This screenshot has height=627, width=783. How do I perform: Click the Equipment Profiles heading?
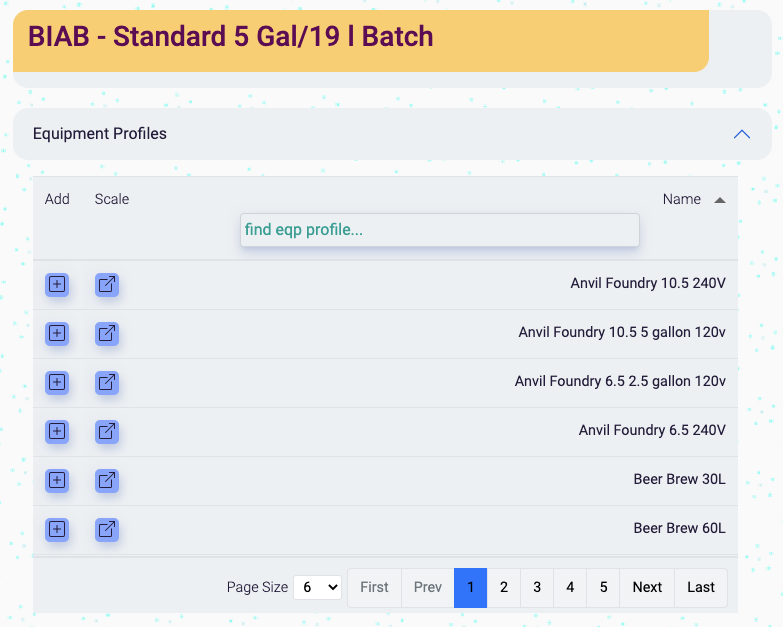[100, 134]
